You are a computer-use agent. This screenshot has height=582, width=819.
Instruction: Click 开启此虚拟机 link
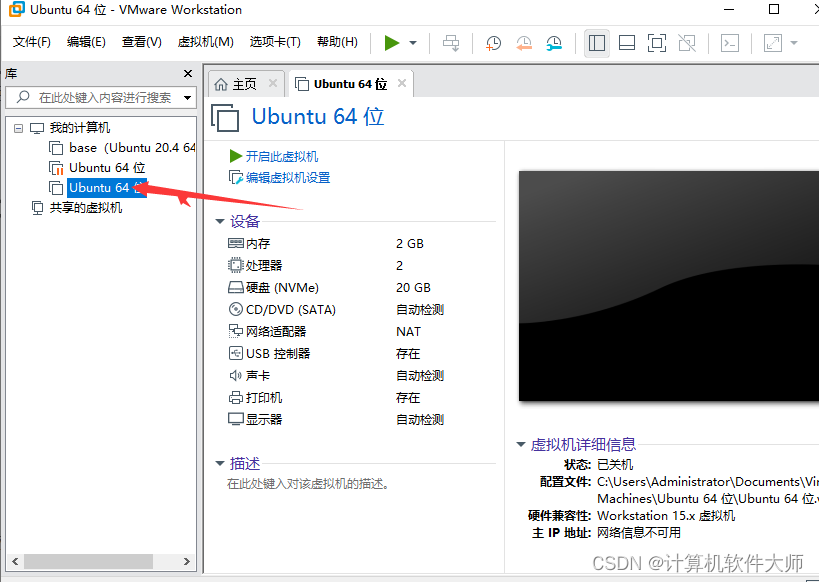(x=281, y=156)
